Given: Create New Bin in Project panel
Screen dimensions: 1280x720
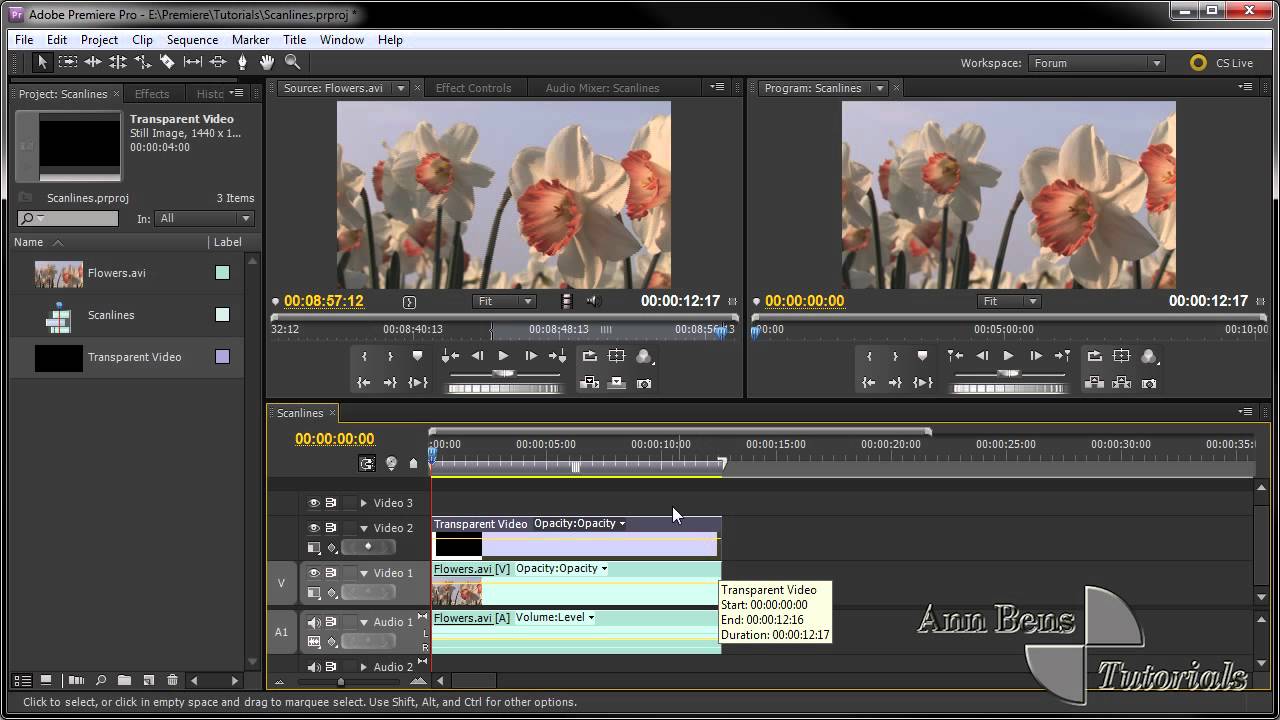Looking at the screenshot, I should click(x=124, y=681).
